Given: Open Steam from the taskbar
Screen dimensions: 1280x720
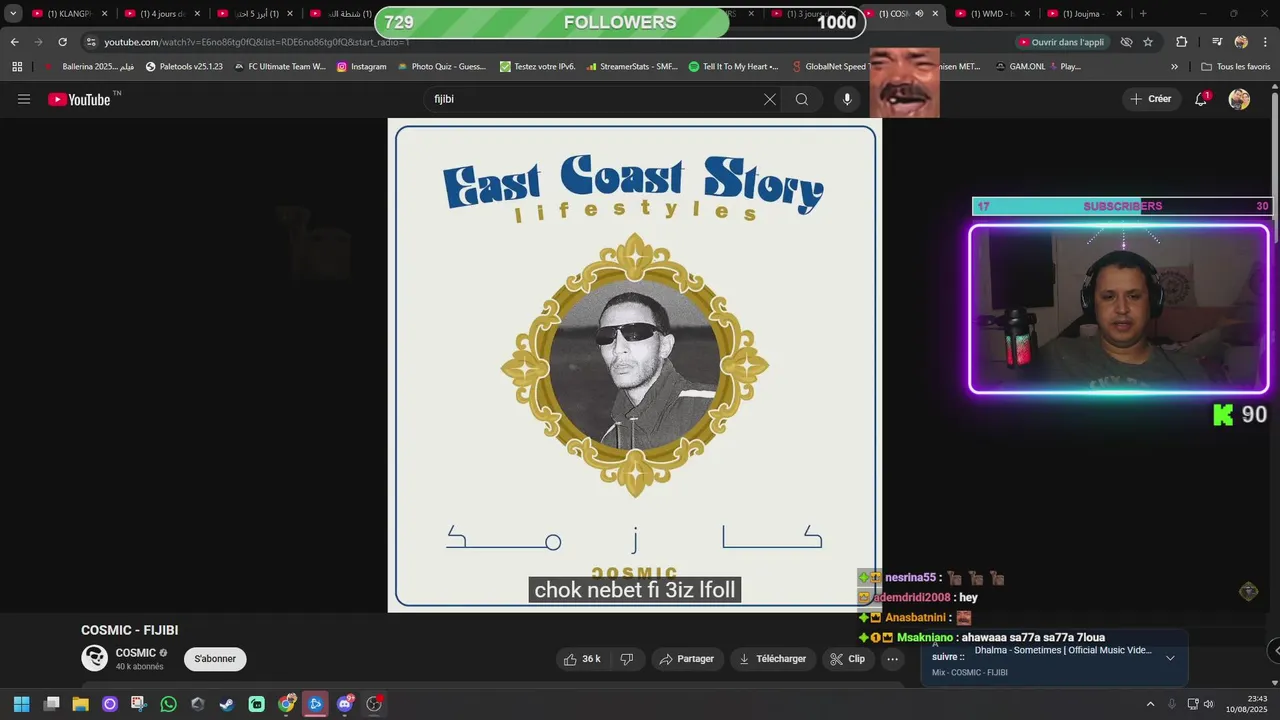Looking at the screenshot, I should point(227,704).
